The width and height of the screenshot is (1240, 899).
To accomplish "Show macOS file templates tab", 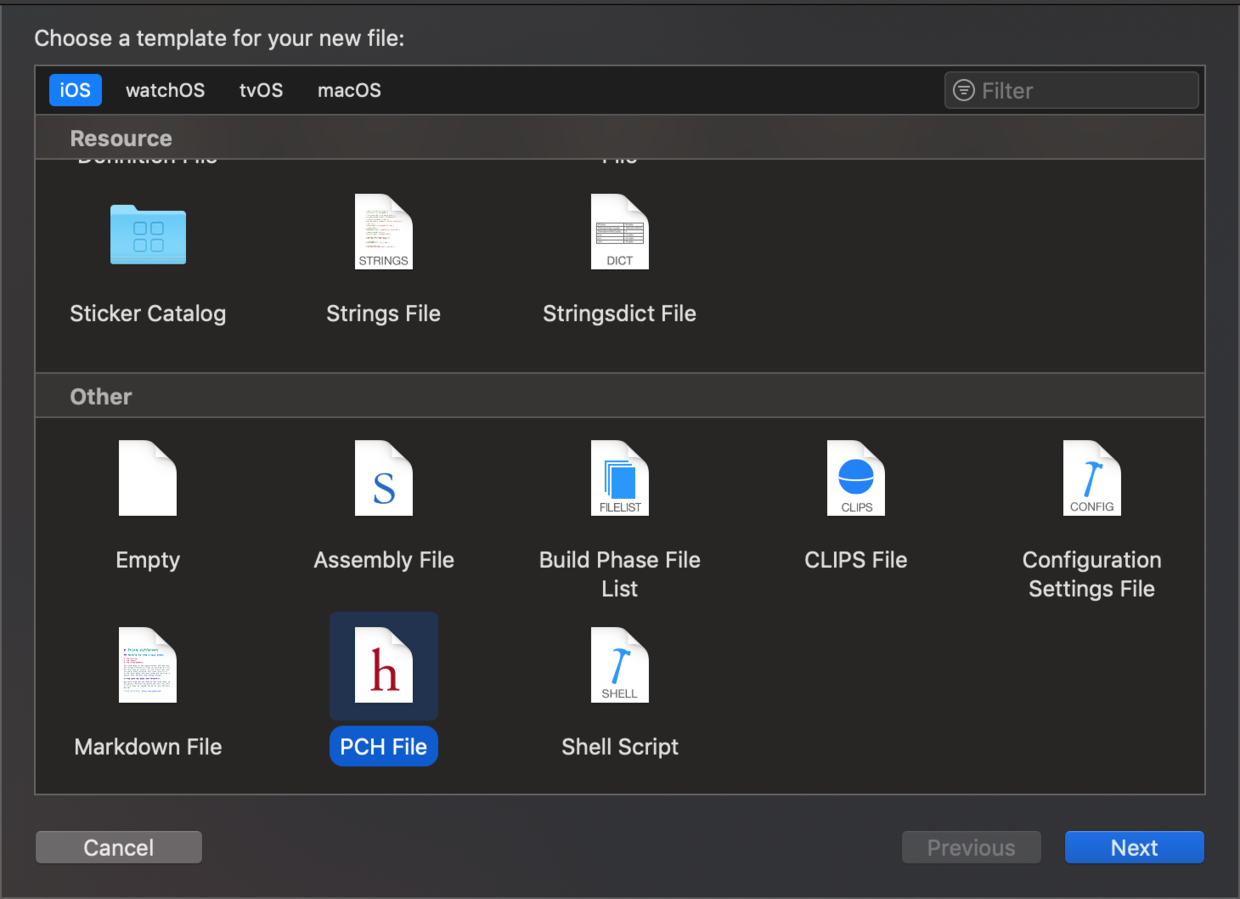I will coord(349,90).
